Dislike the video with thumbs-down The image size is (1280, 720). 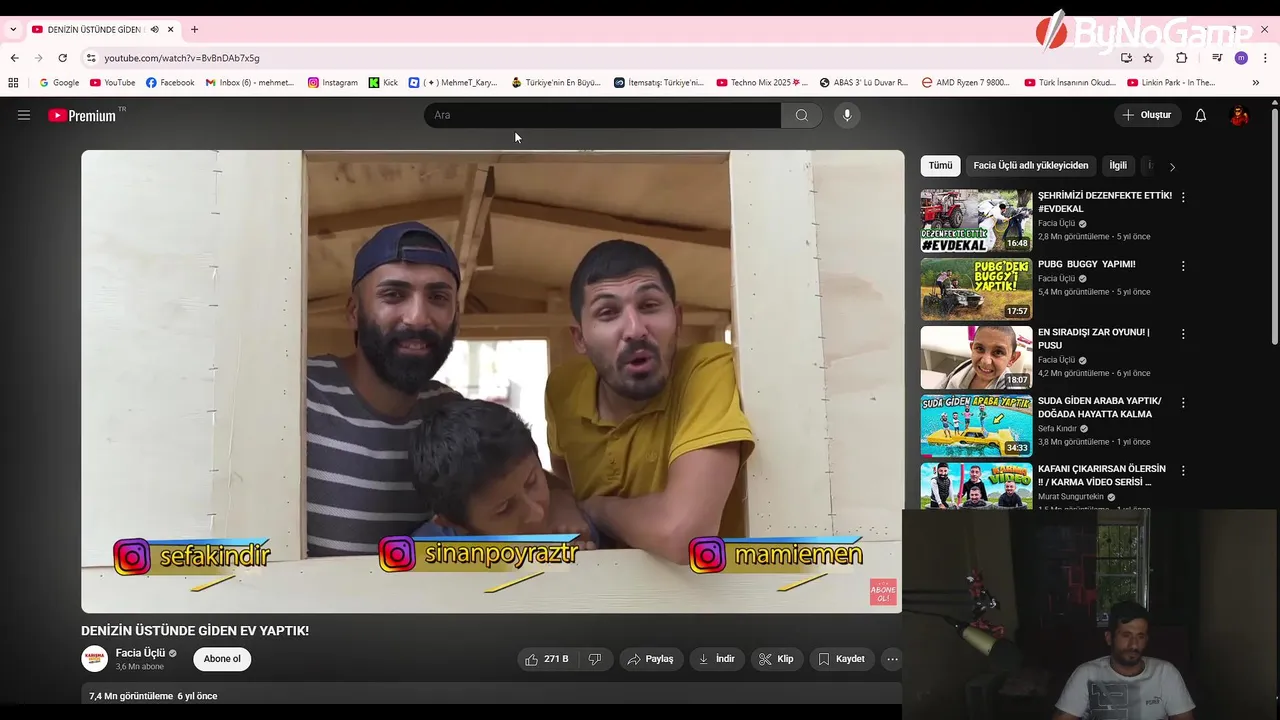tap(595, 659)
